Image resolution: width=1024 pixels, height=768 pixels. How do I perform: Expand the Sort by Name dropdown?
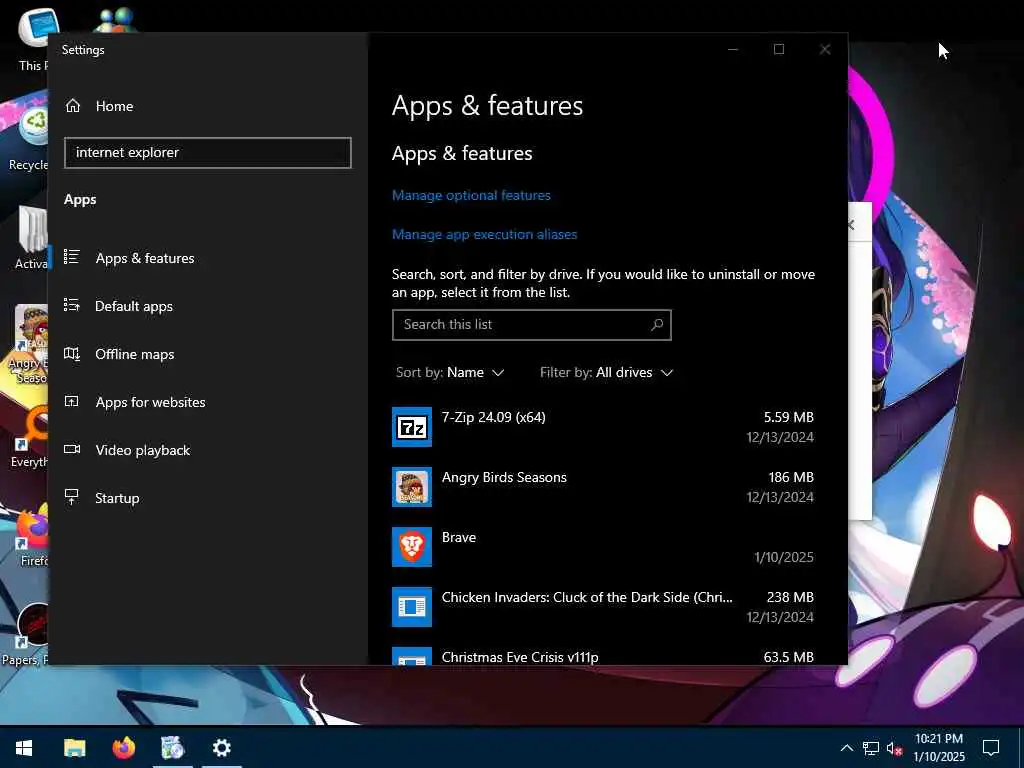pyautogui.click(x=450, y=372)
